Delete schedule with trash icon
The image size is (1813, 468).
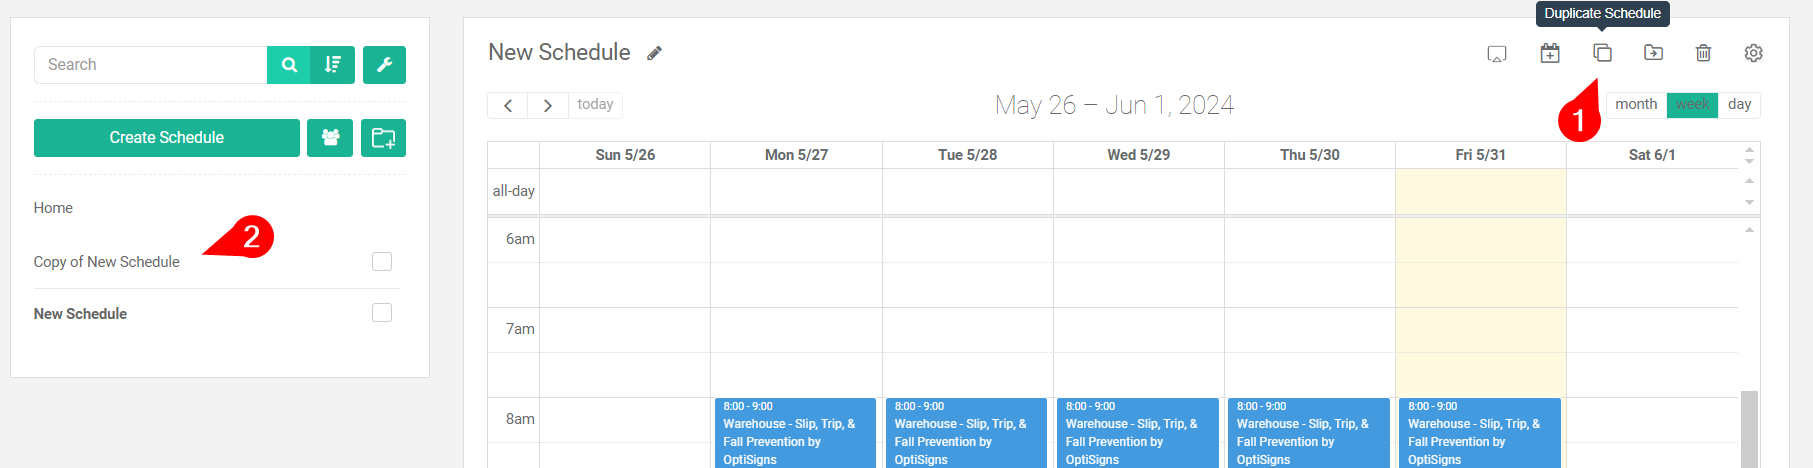point(1703,53)
